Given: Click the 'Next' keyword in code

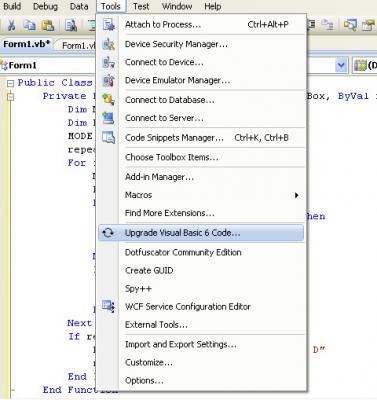Looking at the screenshot, I should [79, 323].
